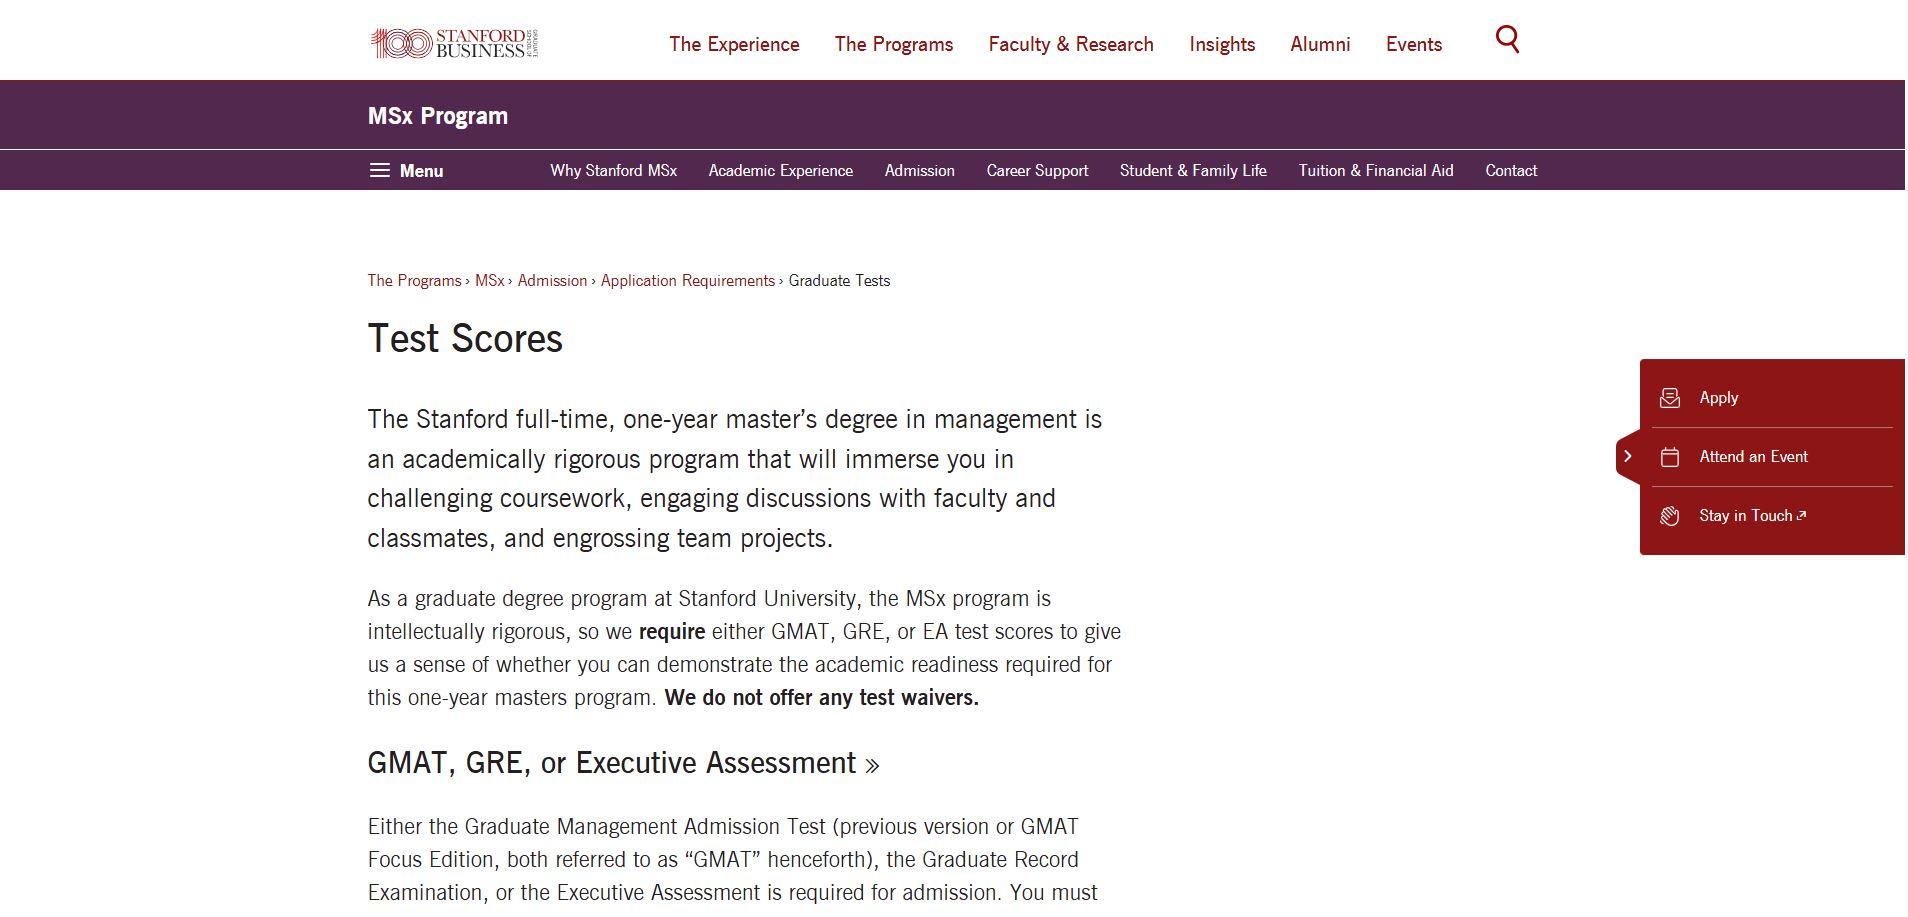
Task: Open The Programs top menu
Action: tap(894, 44)
